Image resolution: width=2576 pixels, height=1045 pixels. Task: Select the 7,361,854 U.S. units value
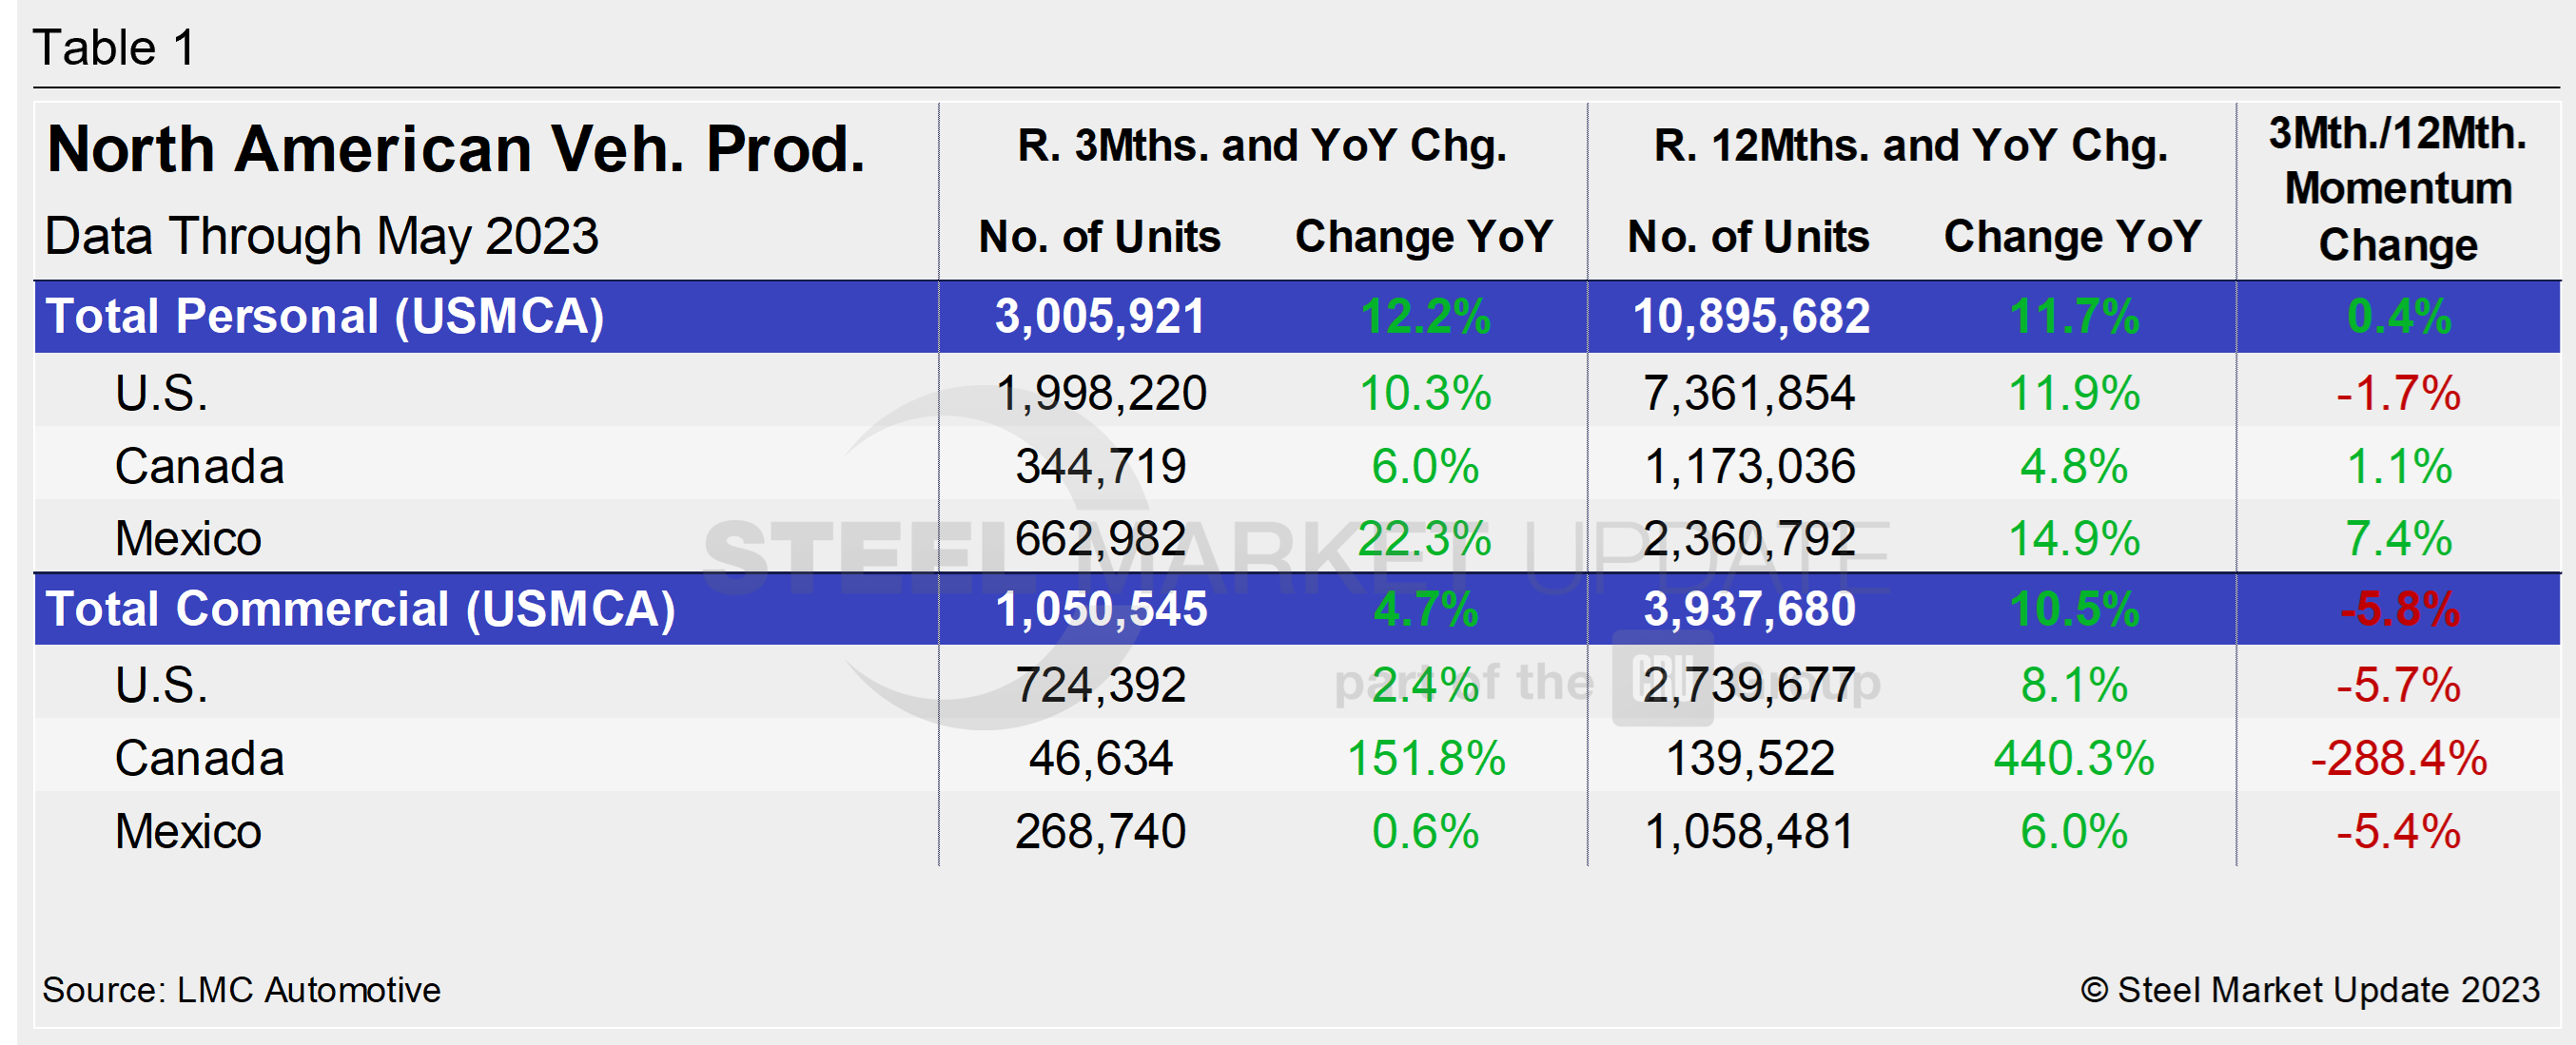[1749, 393]
